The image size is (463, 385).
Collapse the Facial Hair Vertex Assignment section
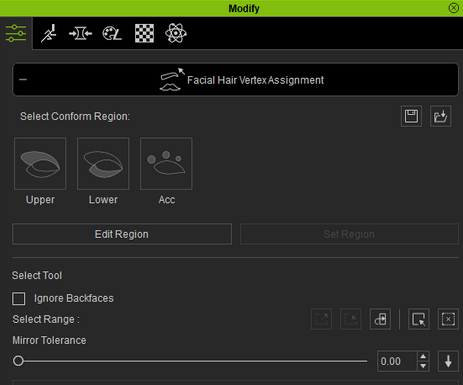point(23,80)
